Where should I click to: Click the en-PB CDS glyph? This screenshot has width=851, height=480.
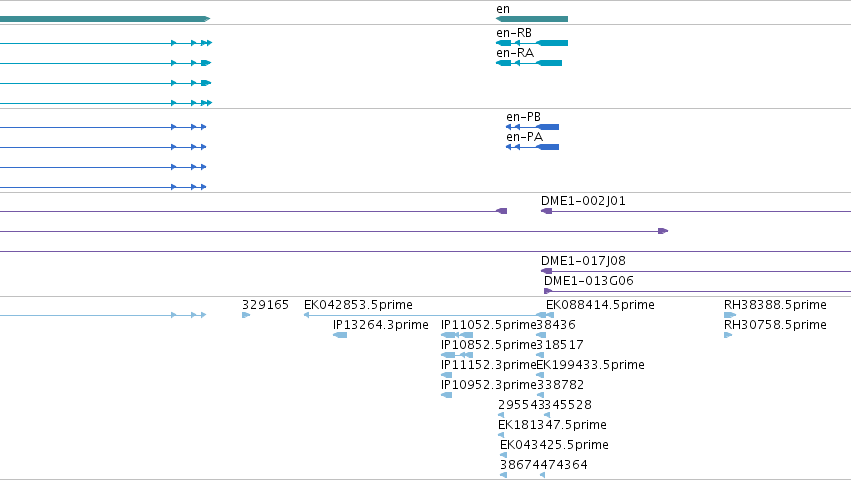pos(532,127)
